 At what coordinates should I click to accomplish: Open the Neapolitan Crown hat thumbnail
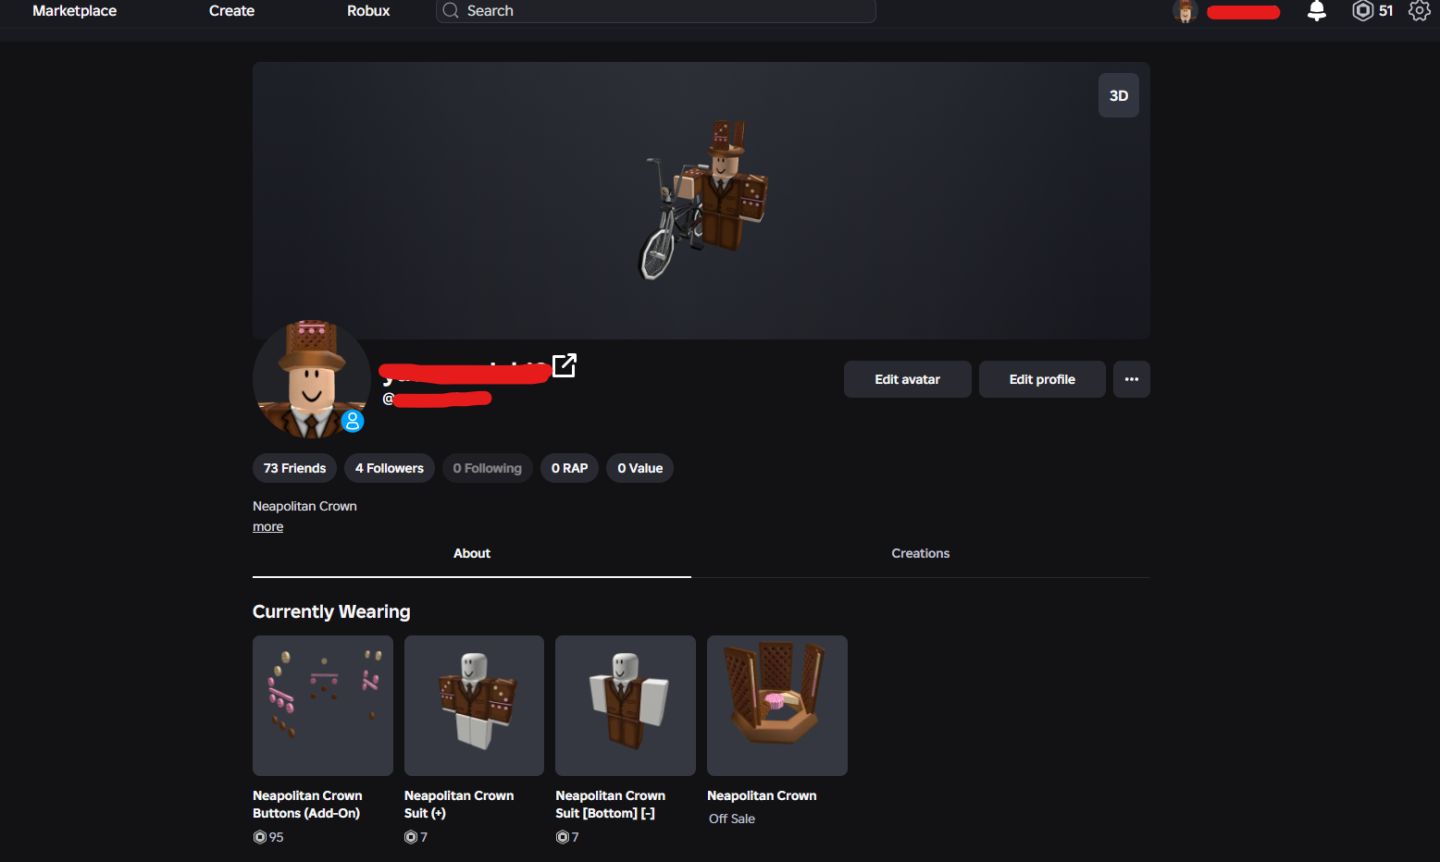click(777, 705)
